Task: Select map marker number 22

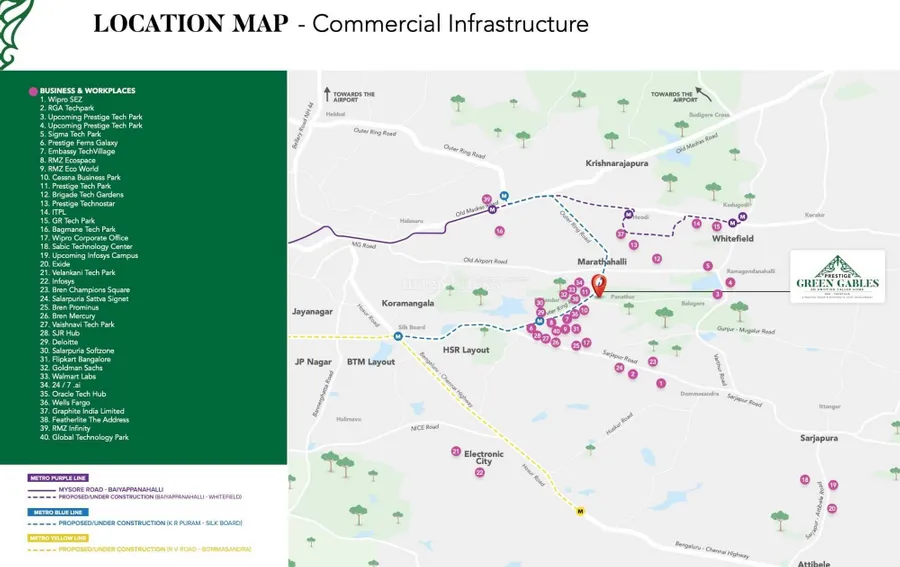Action: click(x=480, y=472)
